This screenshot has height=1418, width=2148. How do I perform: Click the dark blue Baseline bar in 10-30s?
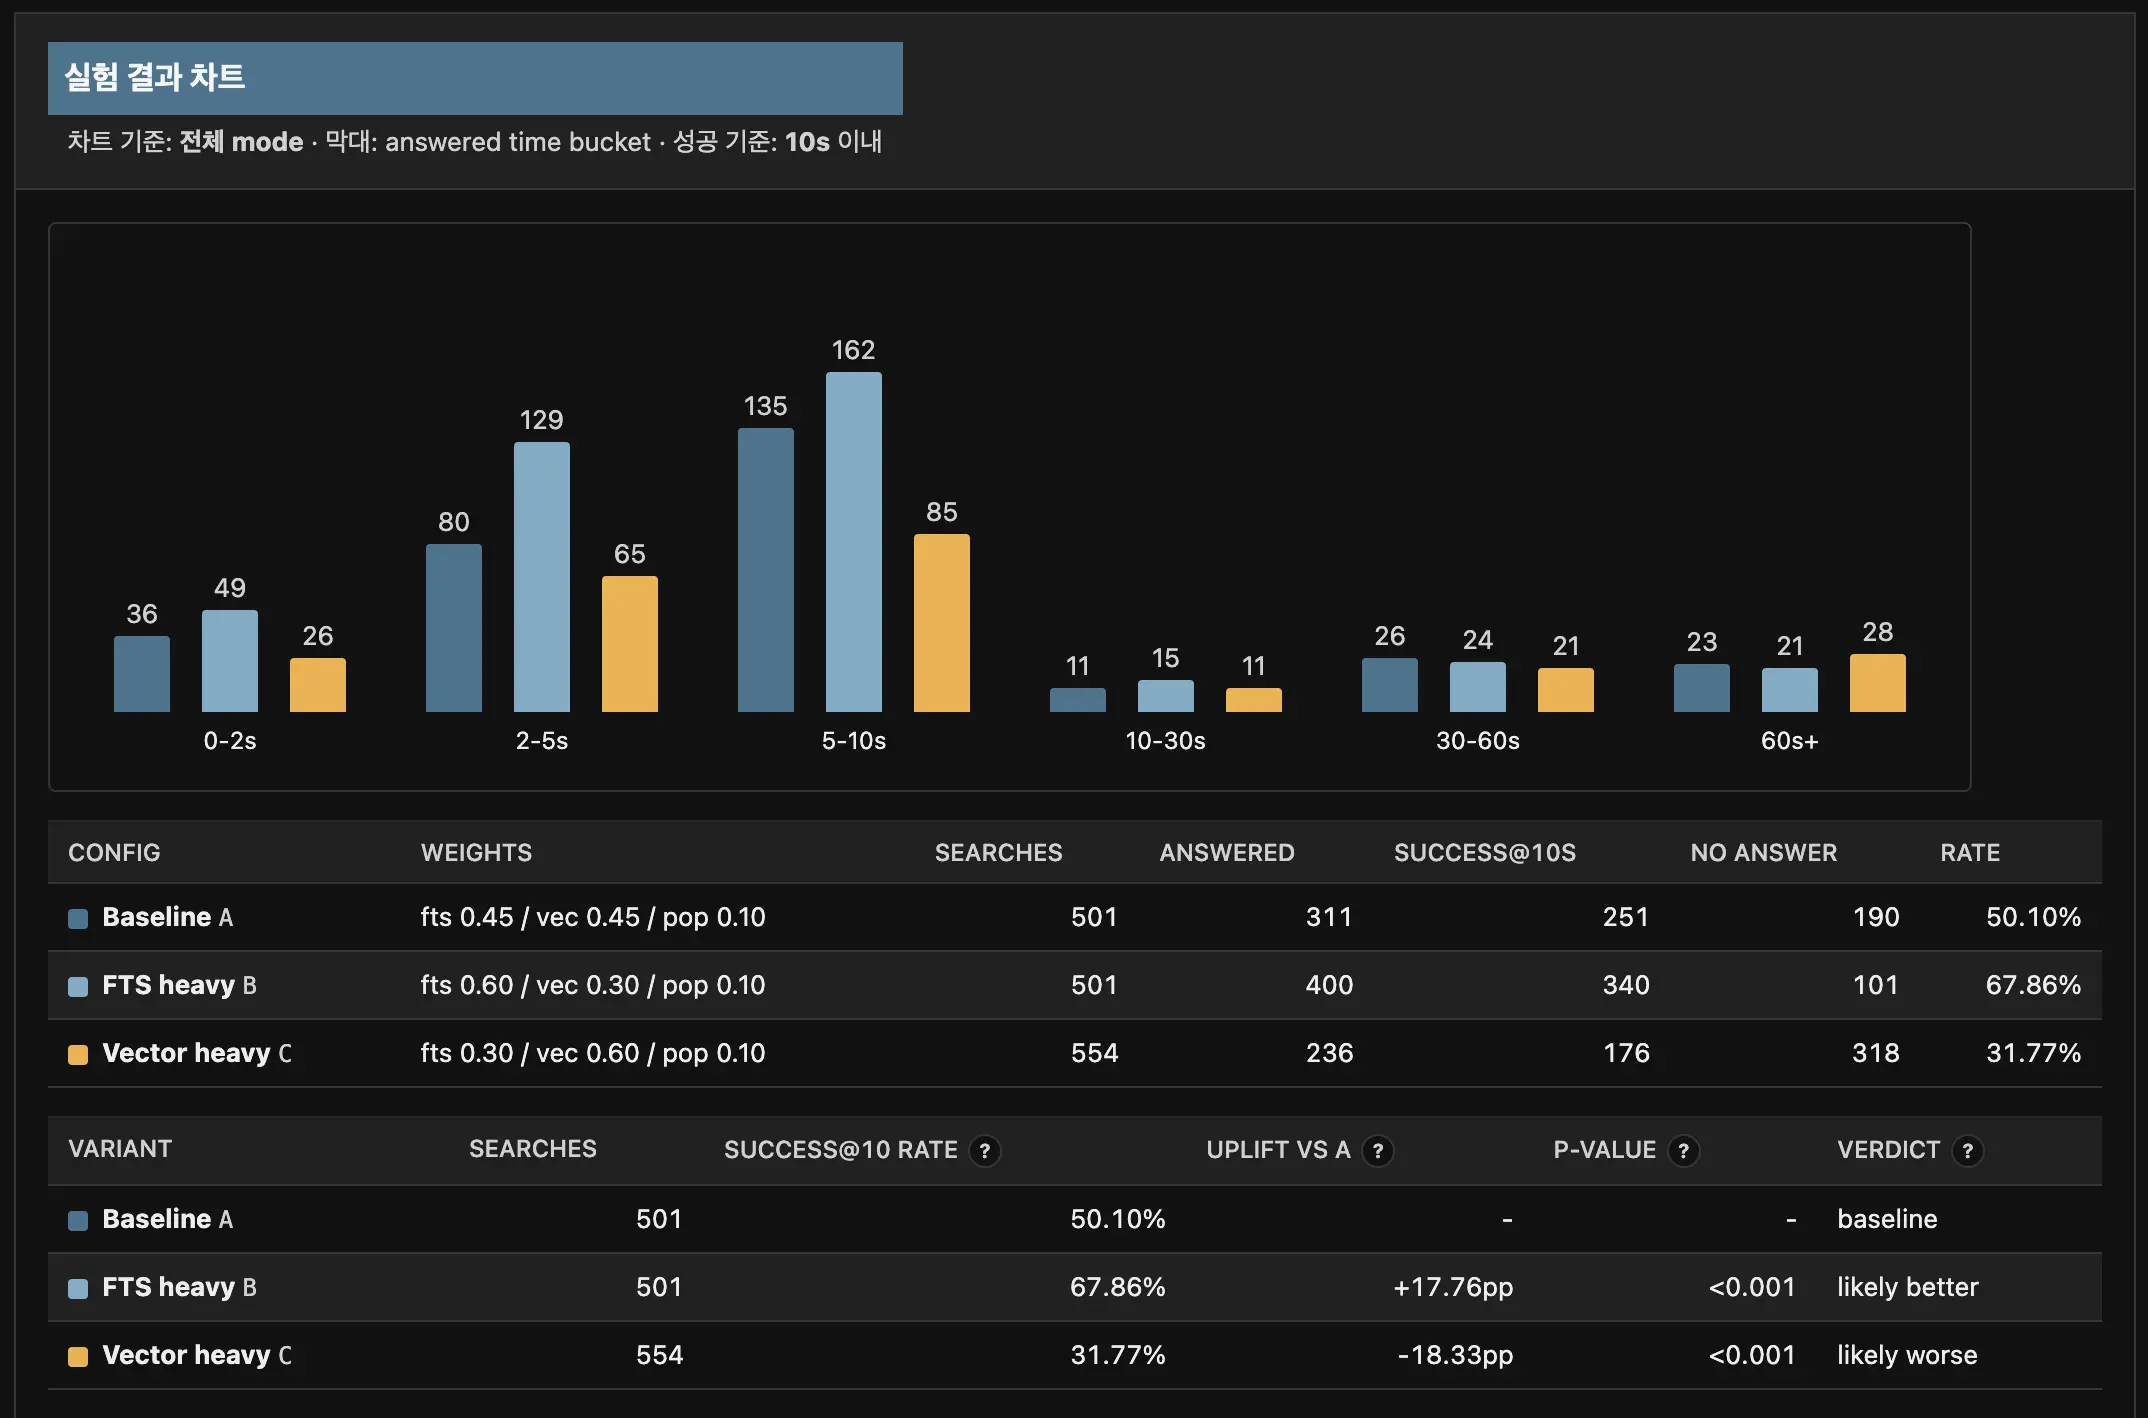[1078, 700]
